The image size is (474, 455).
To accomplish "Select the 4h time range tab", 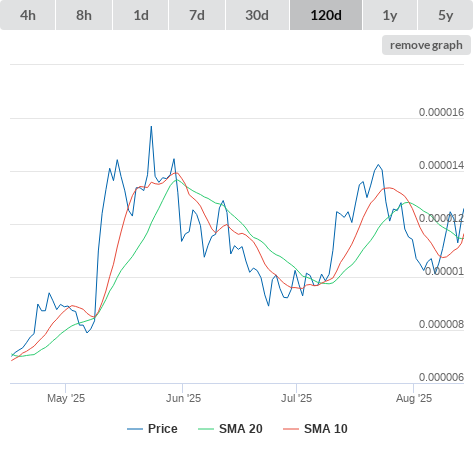I will [x=28, y=15].
